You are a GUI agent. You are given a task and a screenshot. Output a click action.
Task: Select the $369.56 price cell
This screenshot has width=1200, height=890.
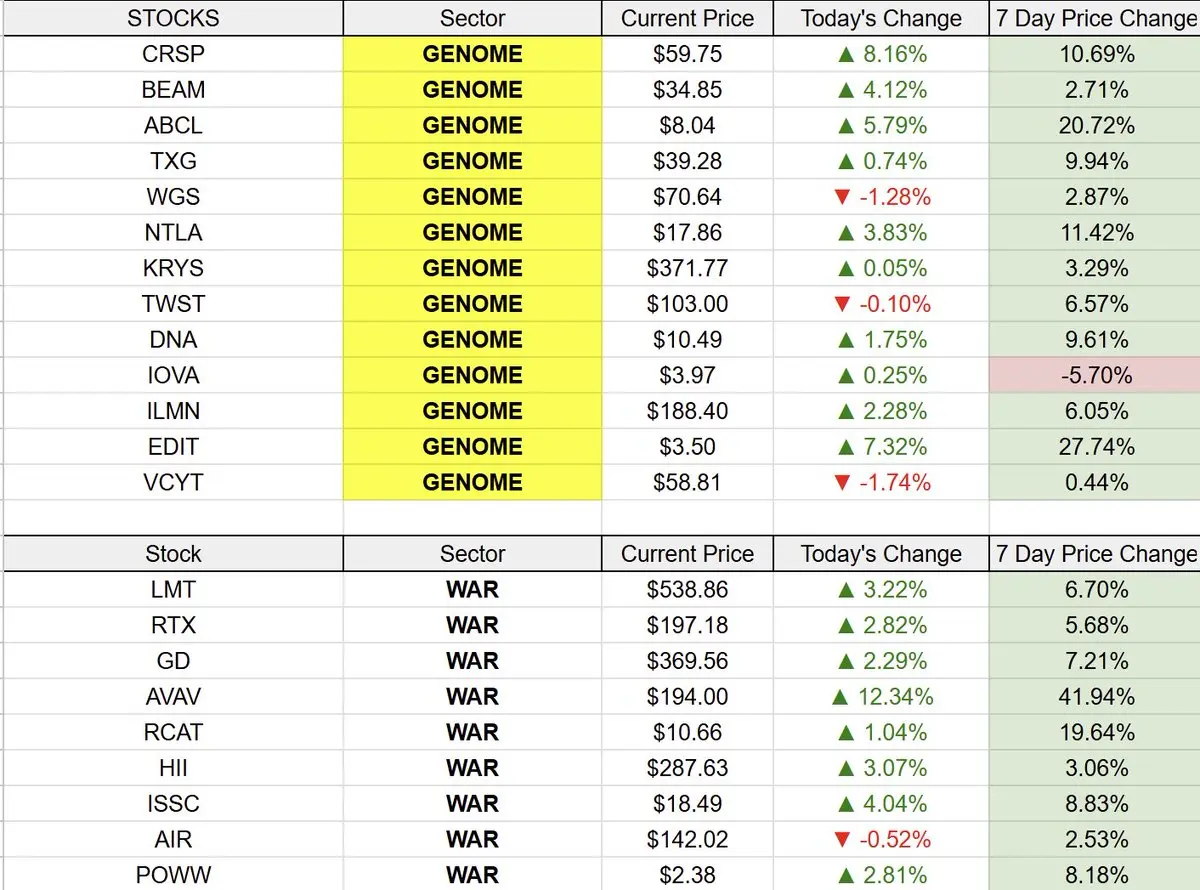click(x=687, y=661)
